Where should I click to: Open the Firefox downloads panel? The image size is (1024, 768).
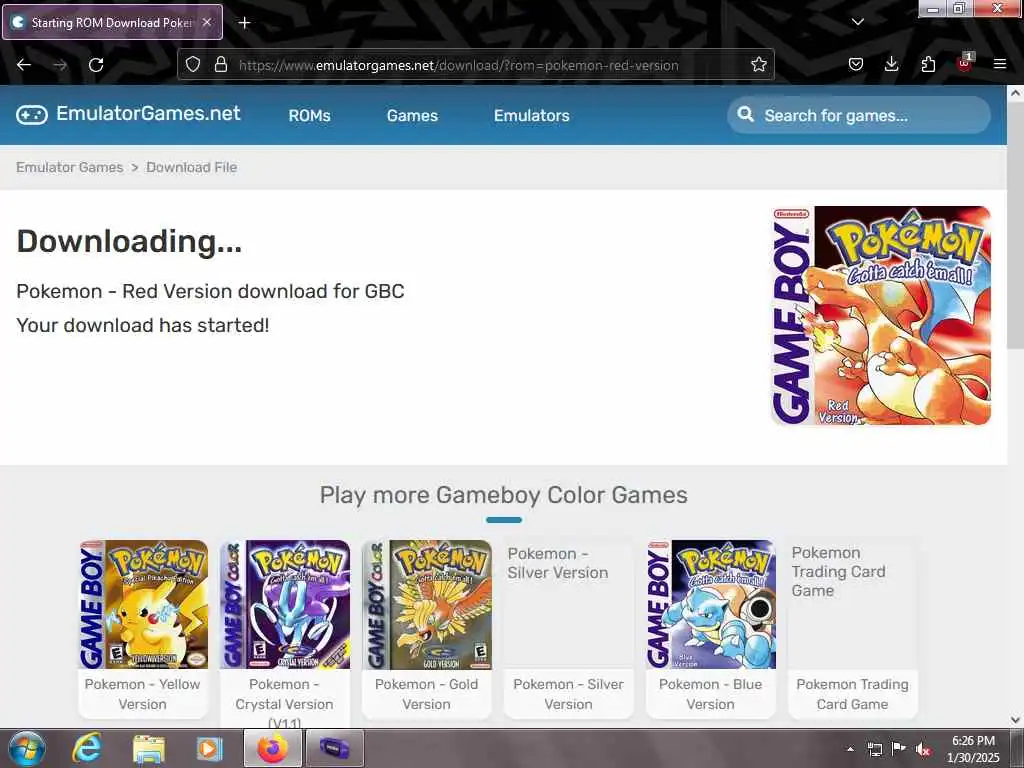[891, 65]
